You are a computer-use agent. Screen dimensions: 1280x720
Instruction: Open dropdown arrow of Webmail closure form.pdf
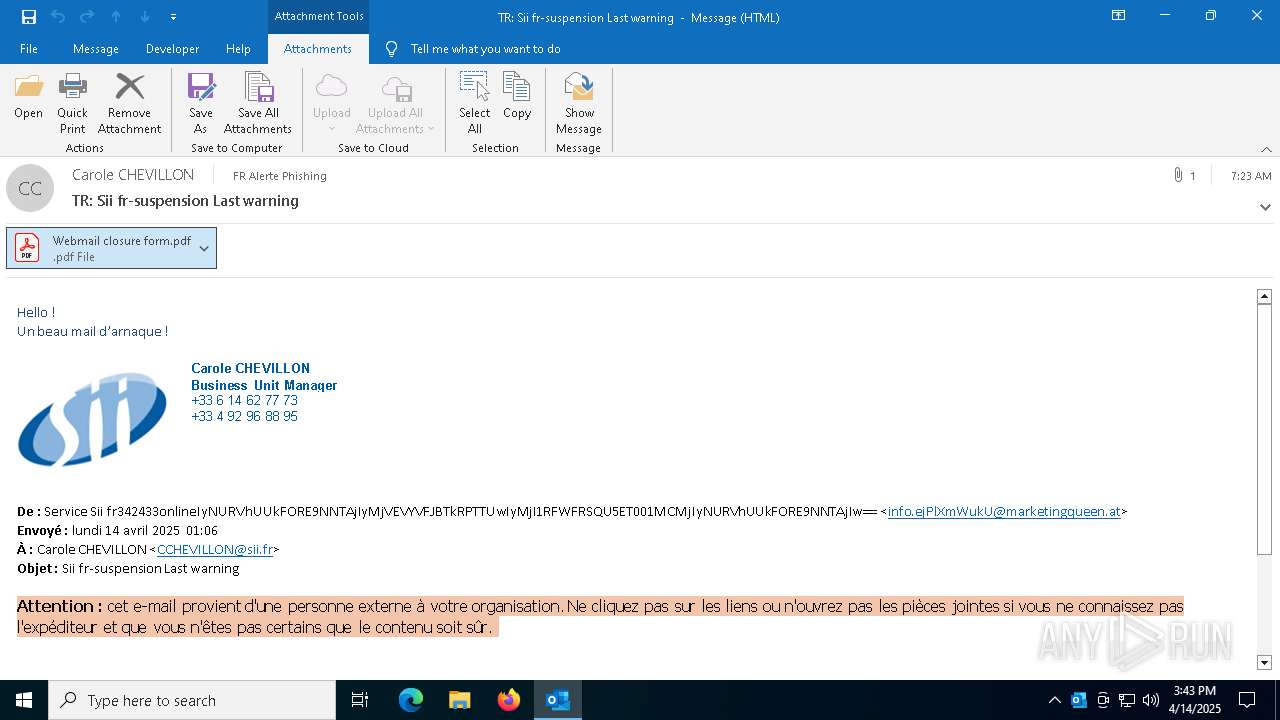pos(204,248)
